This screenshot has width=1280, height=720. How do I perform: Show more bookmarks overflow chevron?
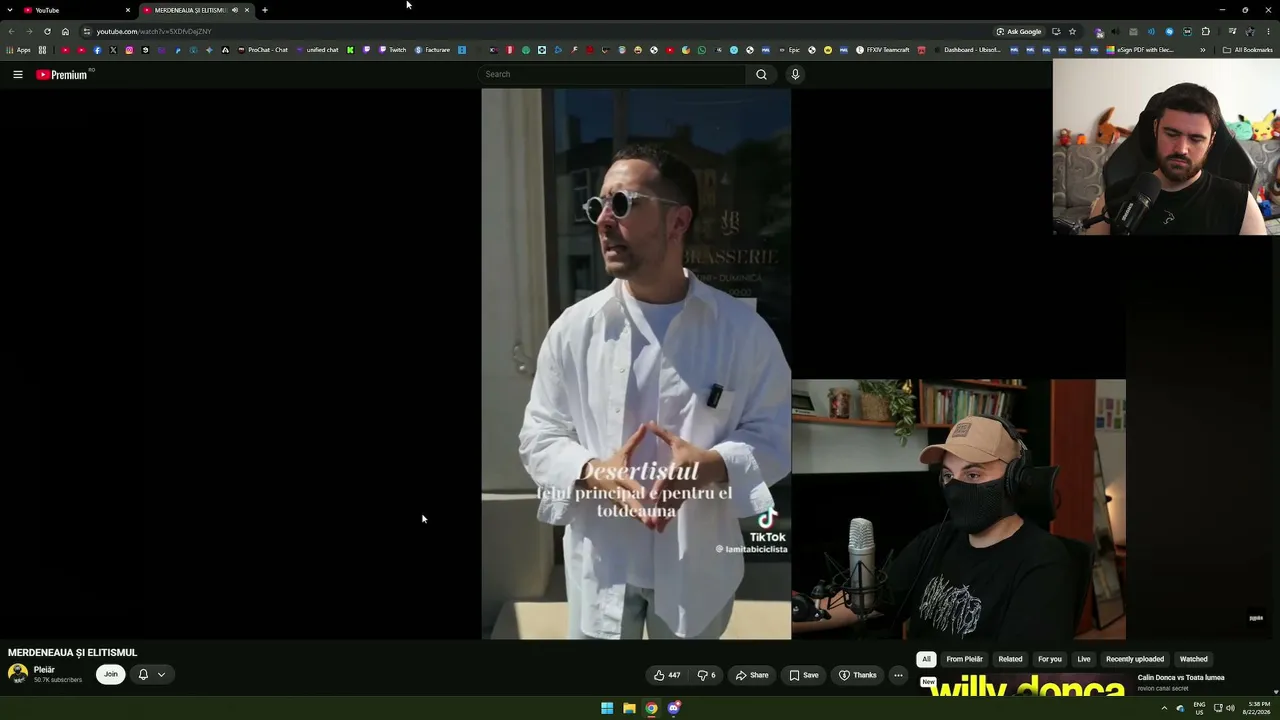1203,50
